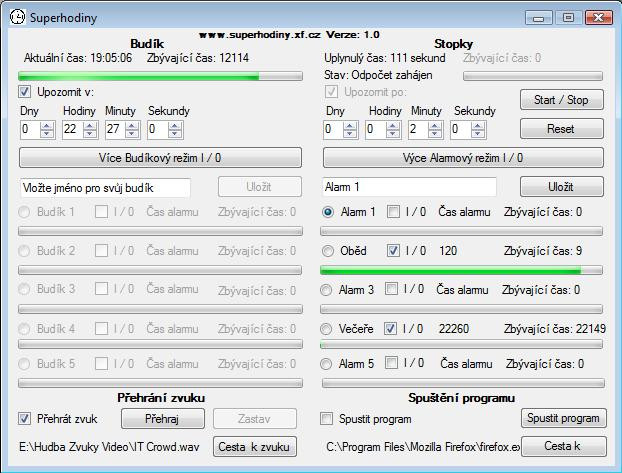Minimize the Superhodiny window
Screen dimensions: 622x473
(x=539, y=17)
